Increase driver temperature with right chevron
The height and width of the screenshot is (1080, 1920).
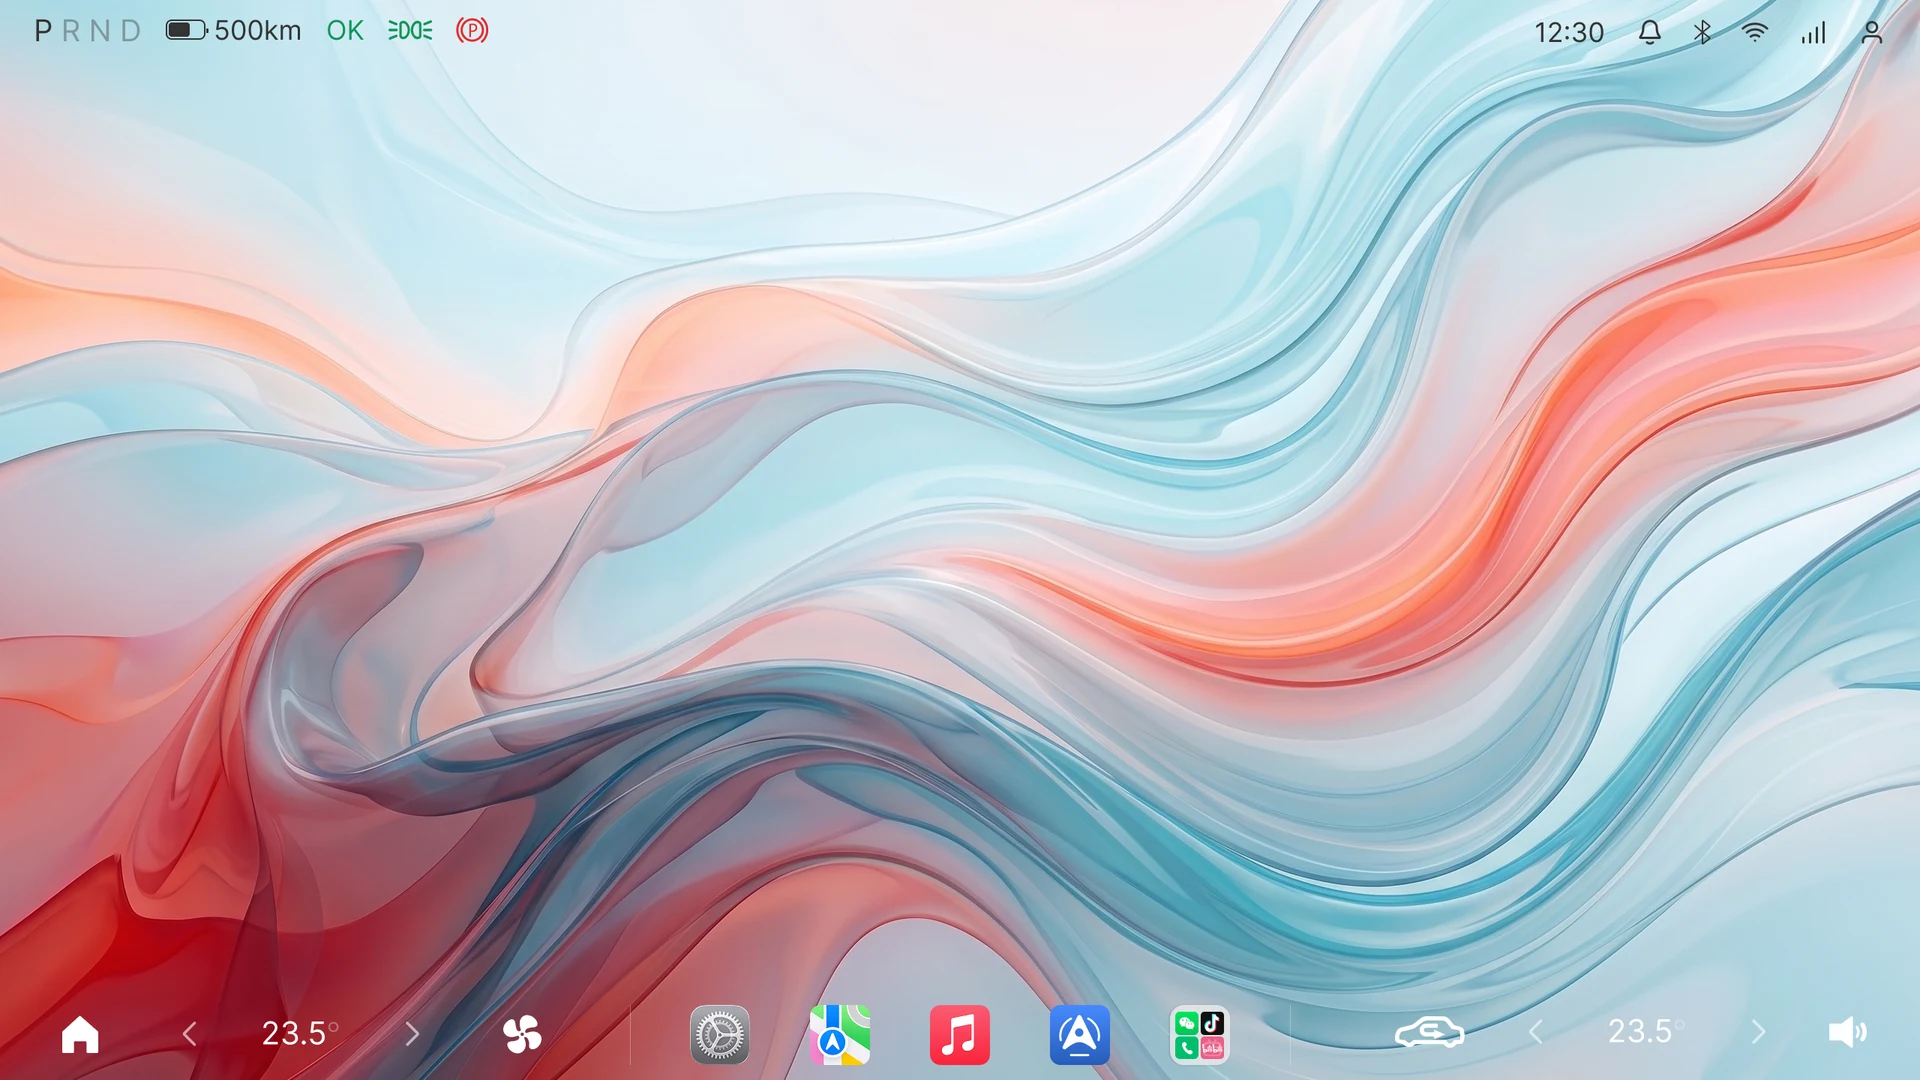point(412,1034)
